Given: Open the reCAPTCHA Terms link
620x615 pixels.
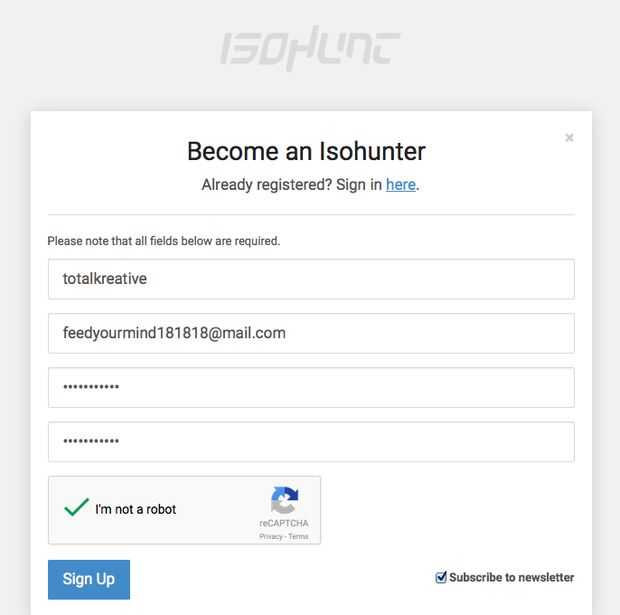Looking at the screenshot, I should (x=299, y=537).
